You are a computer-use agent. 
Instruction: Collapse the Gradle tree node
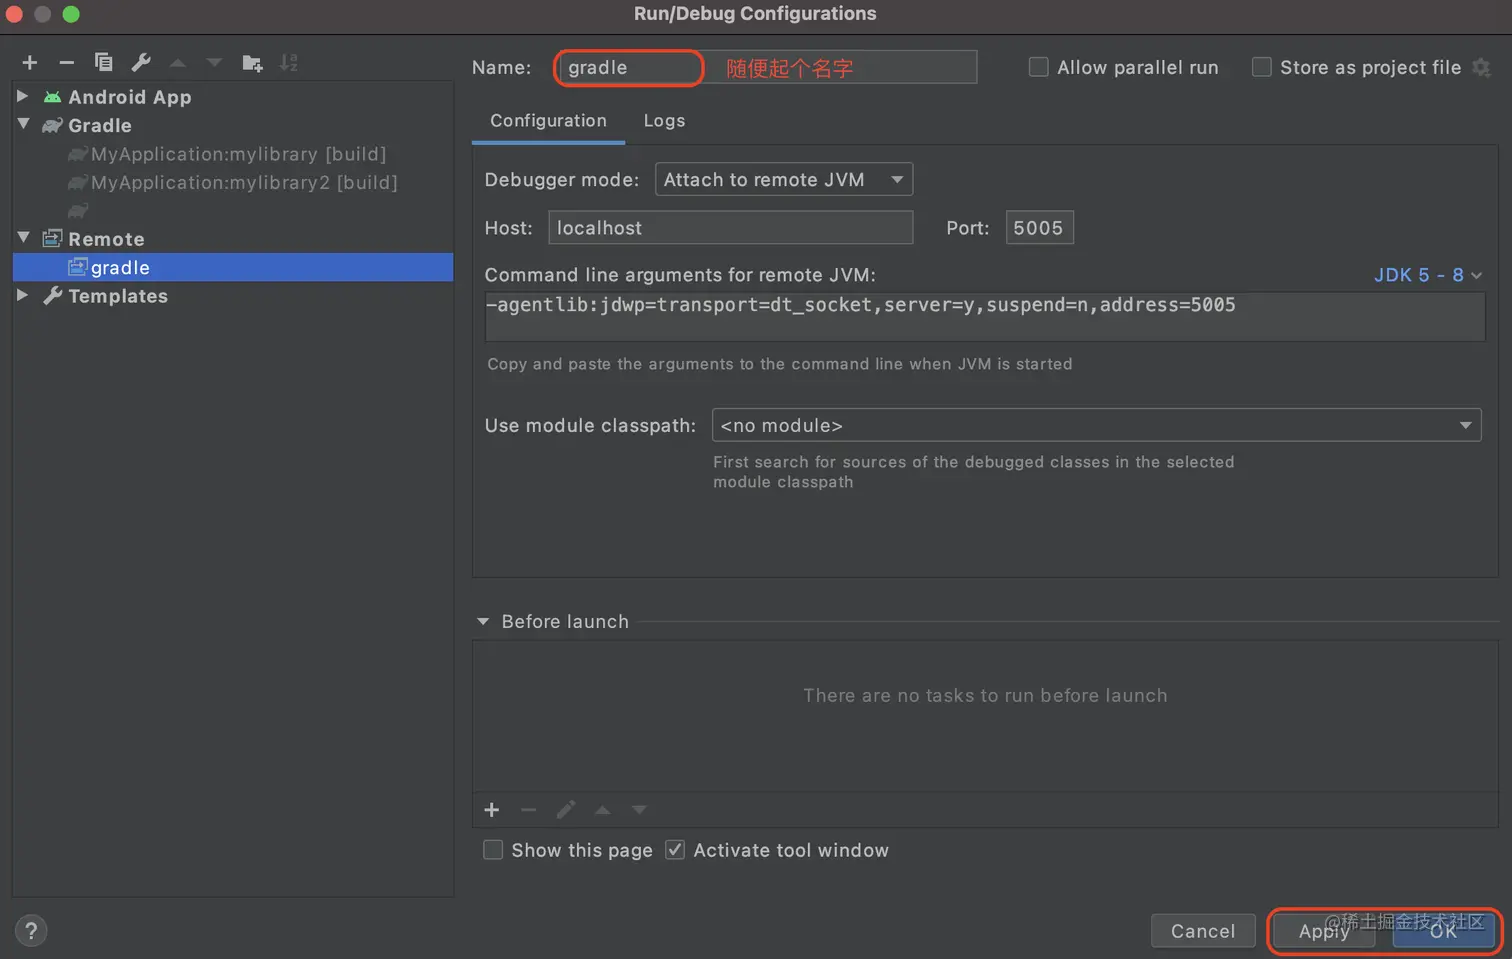23,124
